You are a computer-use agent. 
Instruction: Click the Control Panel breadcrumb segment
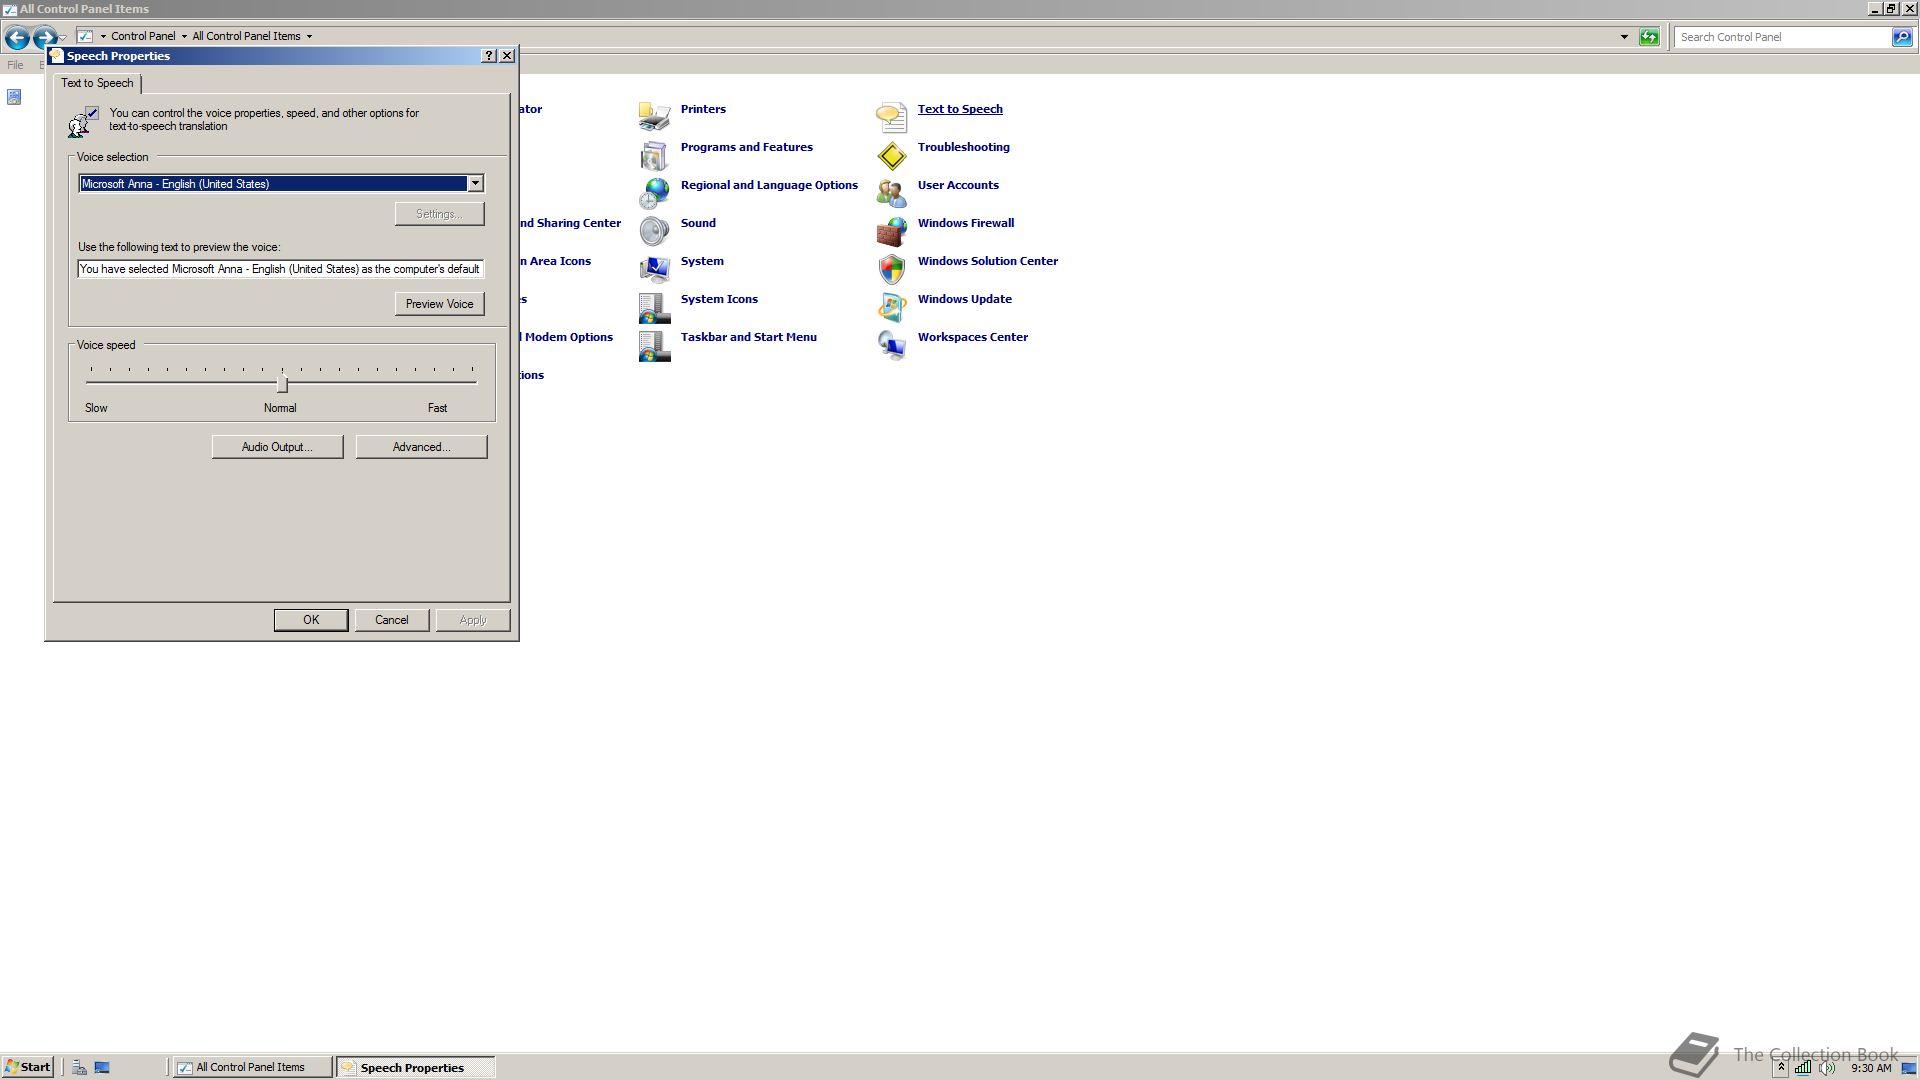click(x=143, y=36)
